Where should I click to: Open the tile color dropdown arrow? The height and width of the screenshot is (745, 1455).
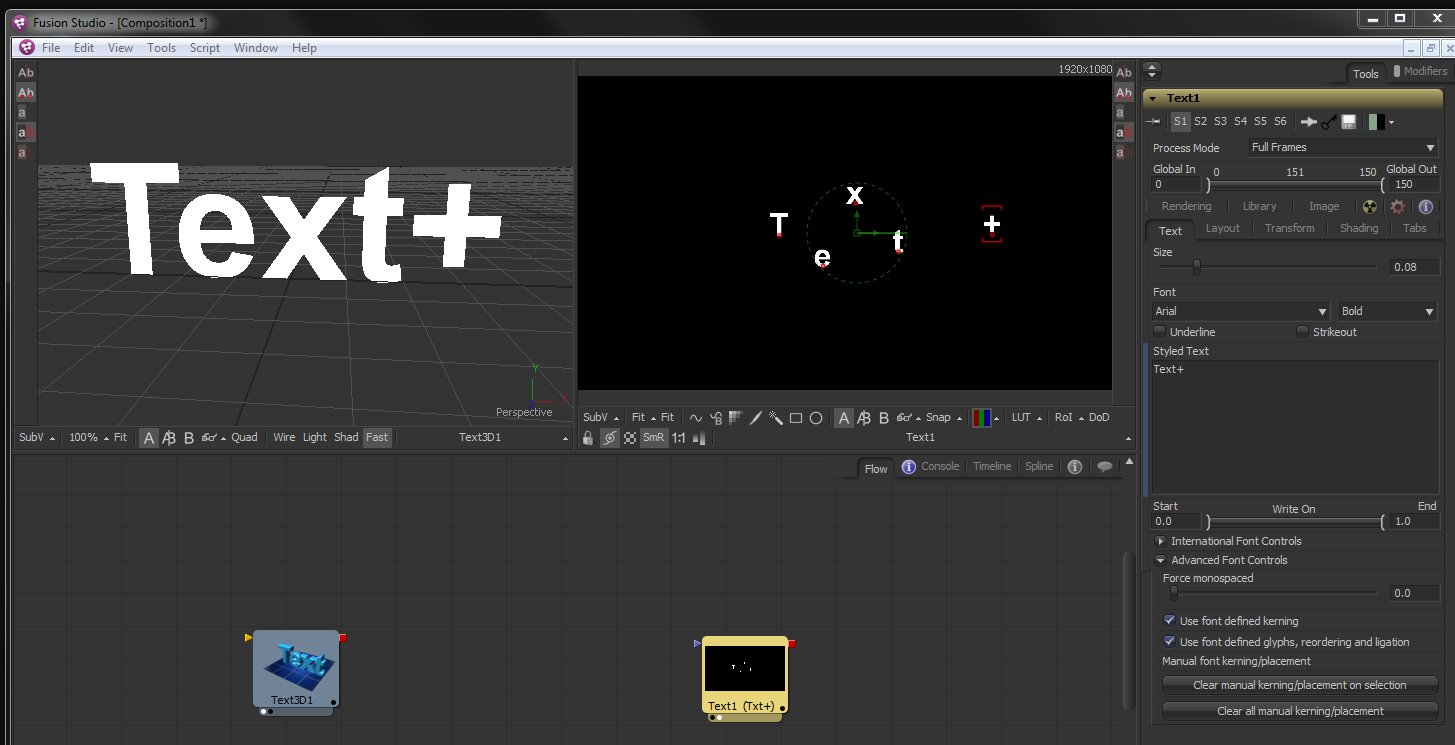[x=1391, y=123]
